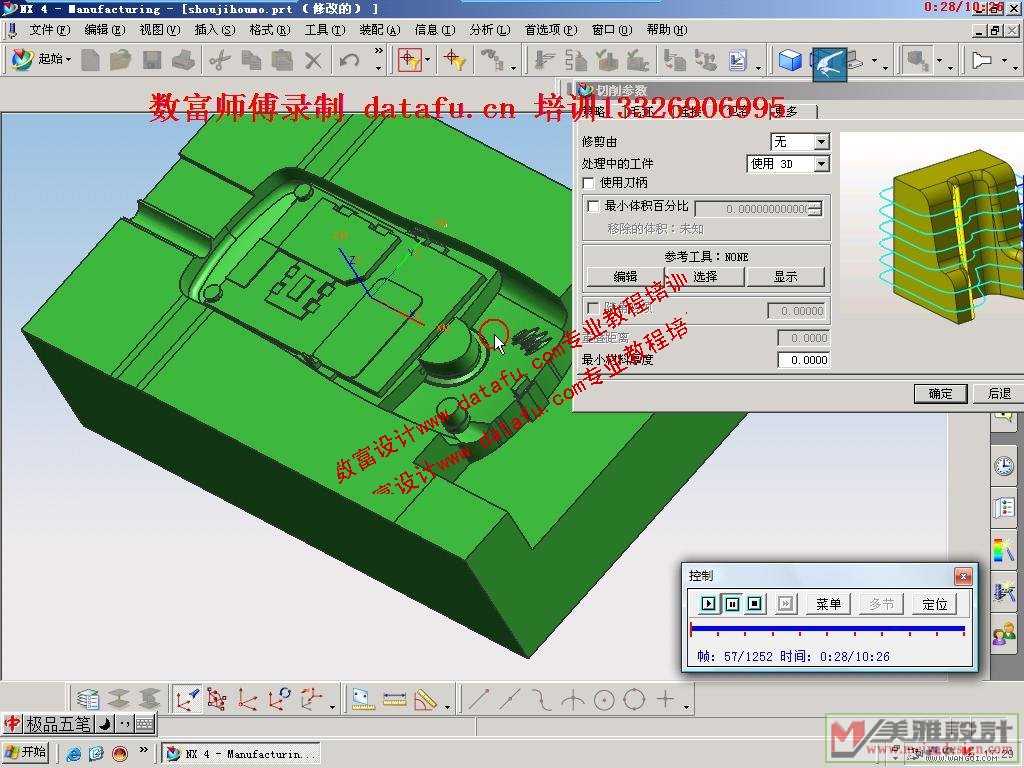Click the 后退 button
1024x768 pixels.
click(x=999, y=393)
